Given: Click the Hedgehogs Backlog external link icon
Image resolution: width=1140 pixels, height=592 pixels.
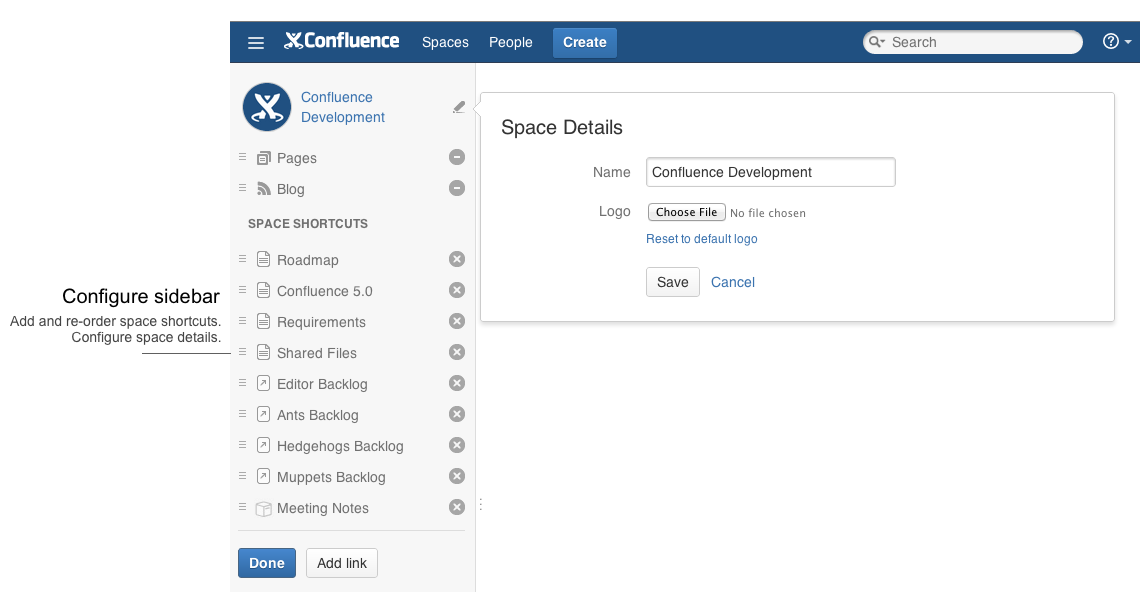Looking at the screenshot, I should pyautogui.click(x=264, y=445).
